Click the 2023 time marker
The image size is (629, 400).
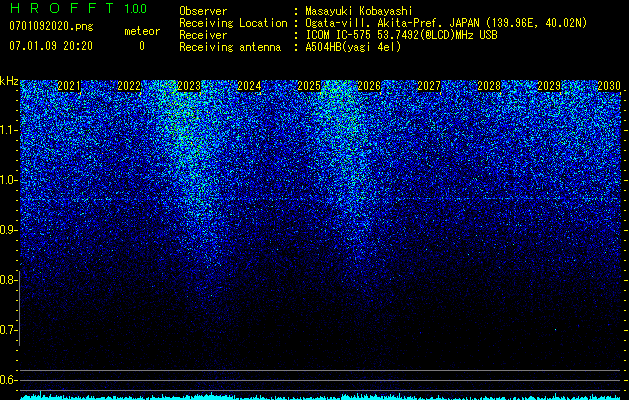(189, 86)
